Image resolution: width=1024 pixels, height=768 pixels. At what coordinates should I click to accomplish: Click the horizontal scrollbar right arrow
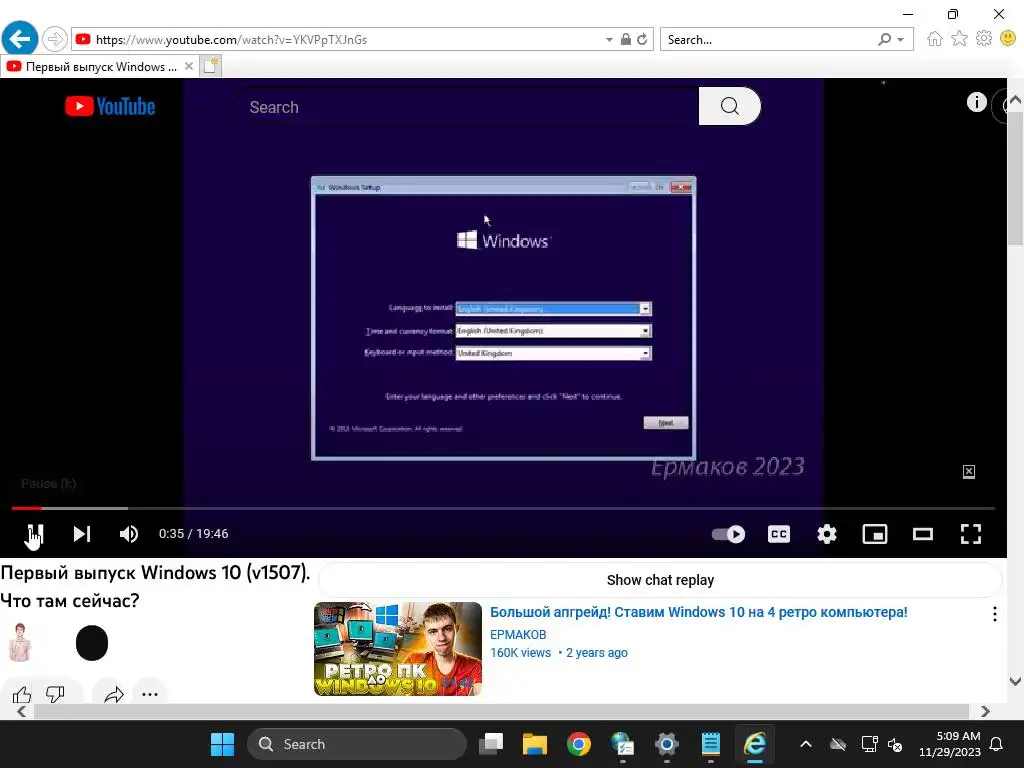(x=985, y=711)
